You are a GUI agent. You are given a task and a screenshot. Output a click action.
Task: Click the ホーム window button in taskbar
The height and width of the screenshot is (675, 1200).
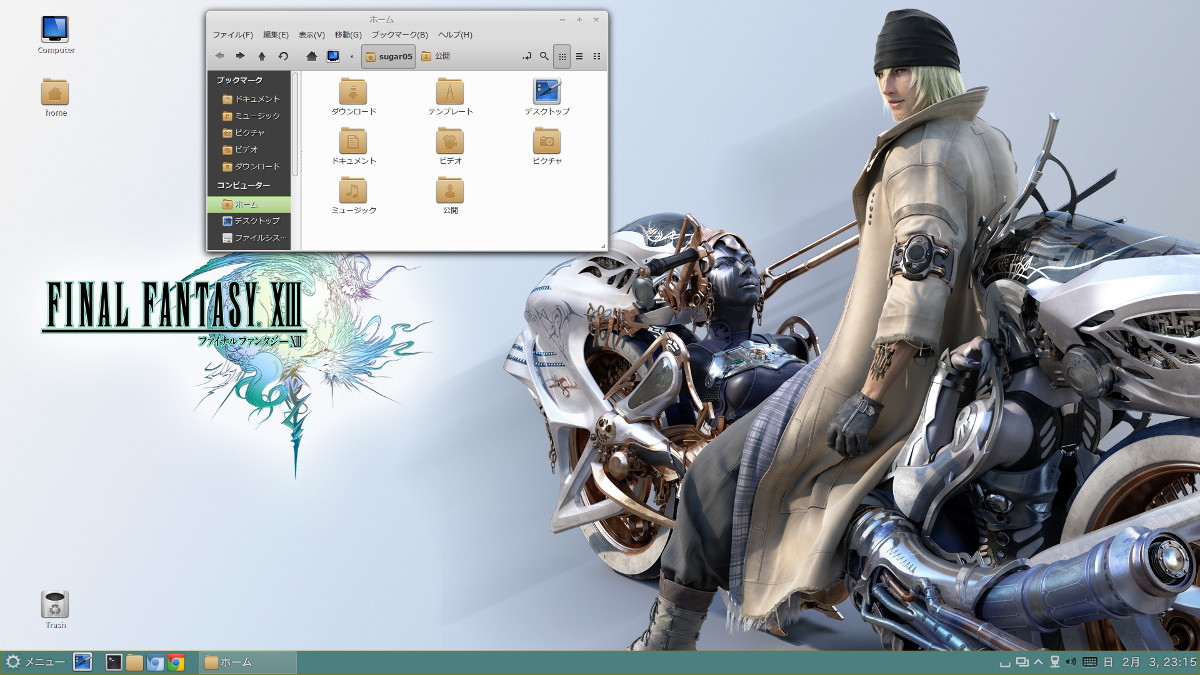click(x=248, y=662)
